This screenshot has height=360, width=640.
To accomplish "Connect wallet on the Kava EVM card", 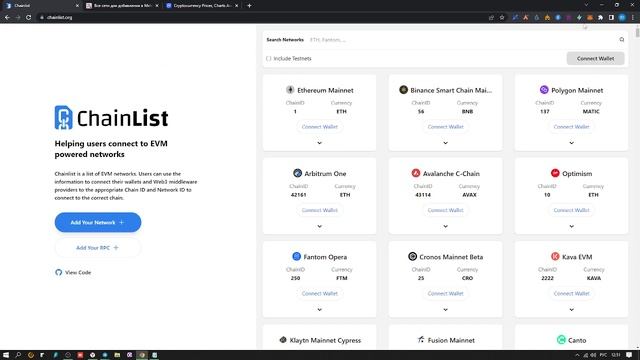I will (x=571, y=293).
